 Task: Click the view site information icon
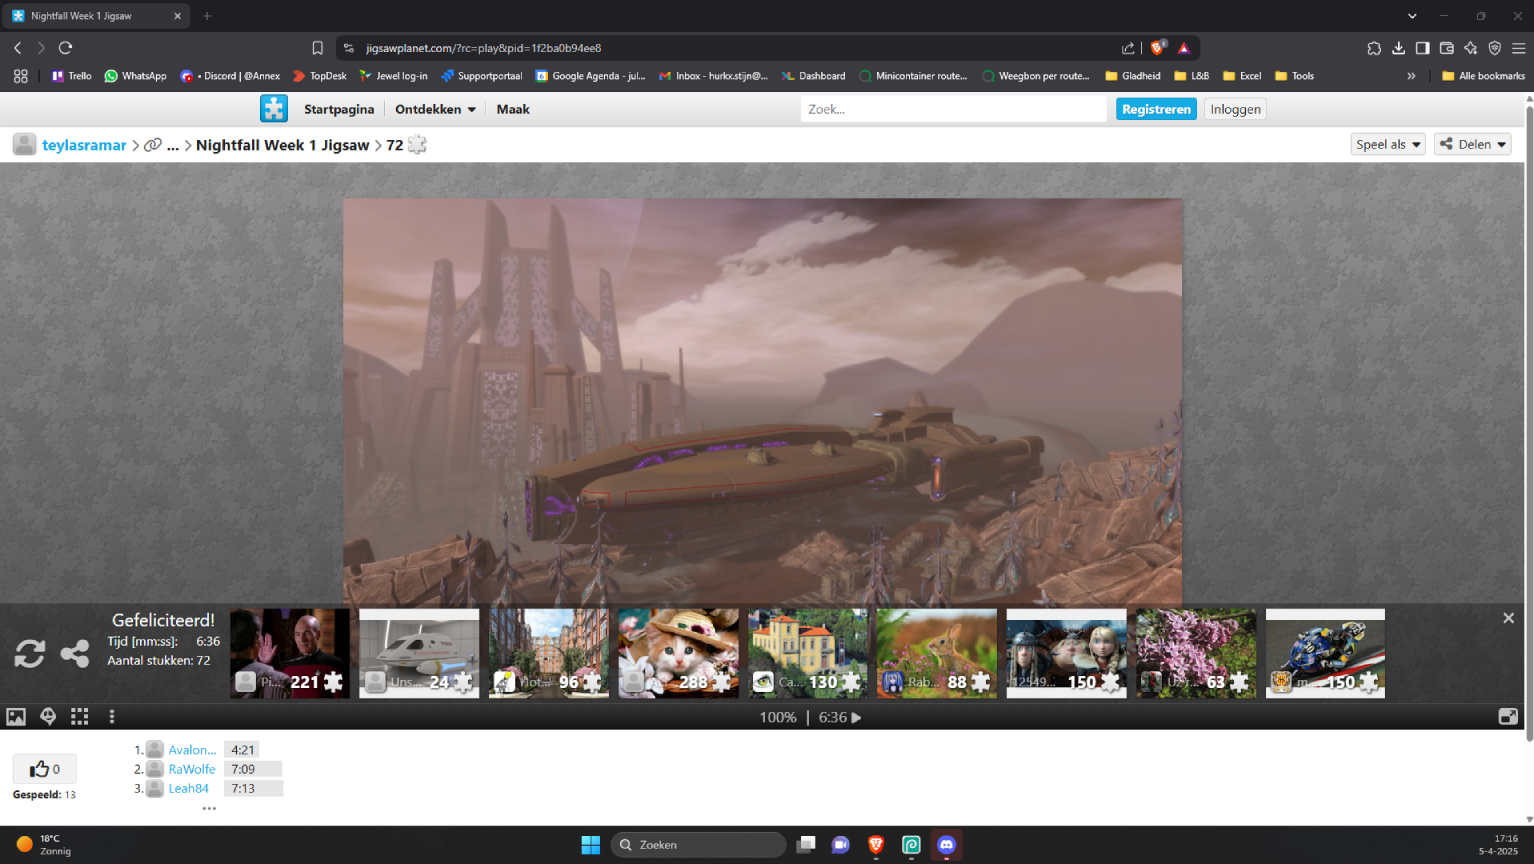[x=349, y=48]
